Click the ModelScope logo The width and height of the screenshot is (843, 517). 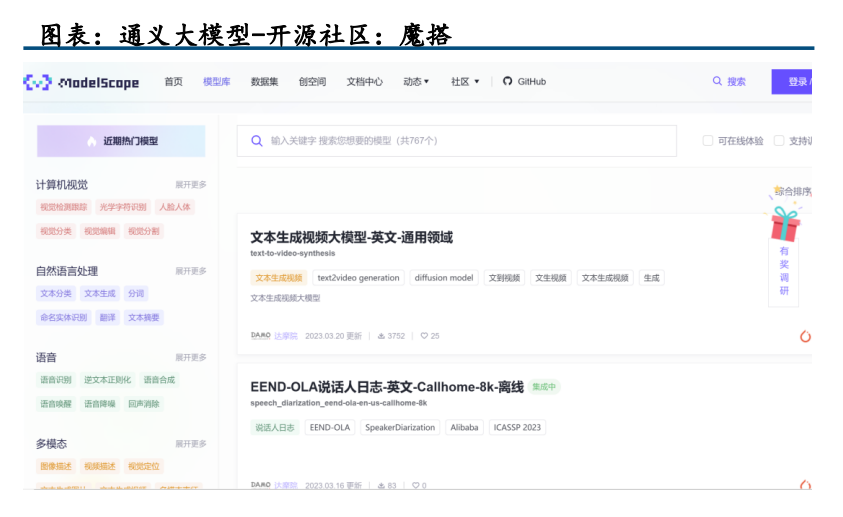point(81,82)
